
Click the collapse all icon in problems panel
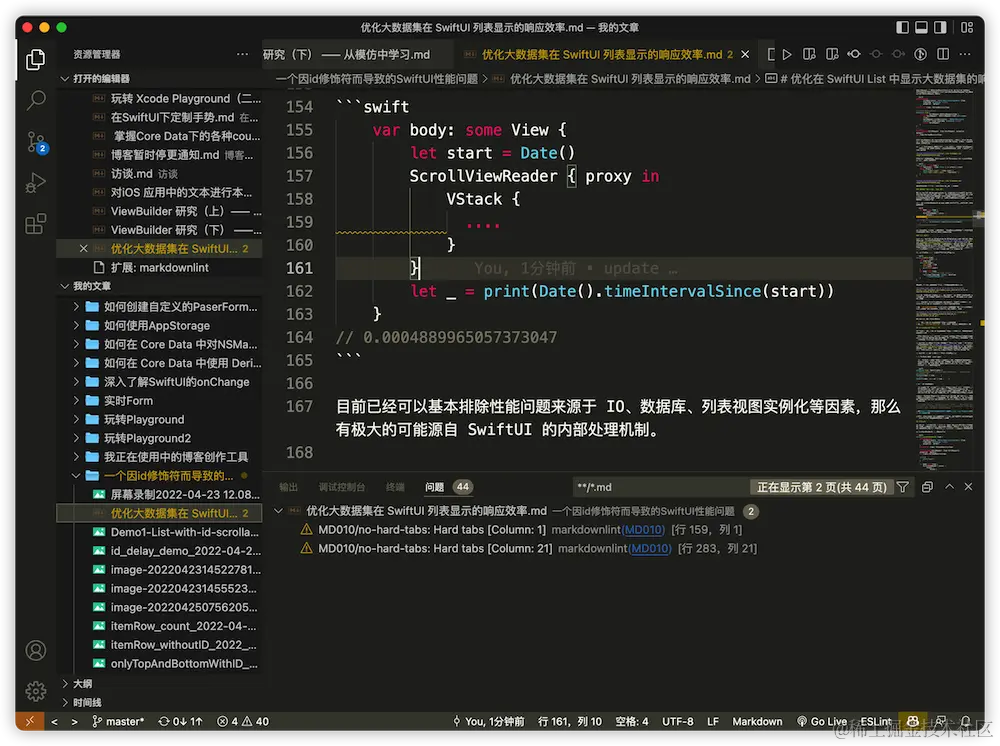(x=927, y=487)
